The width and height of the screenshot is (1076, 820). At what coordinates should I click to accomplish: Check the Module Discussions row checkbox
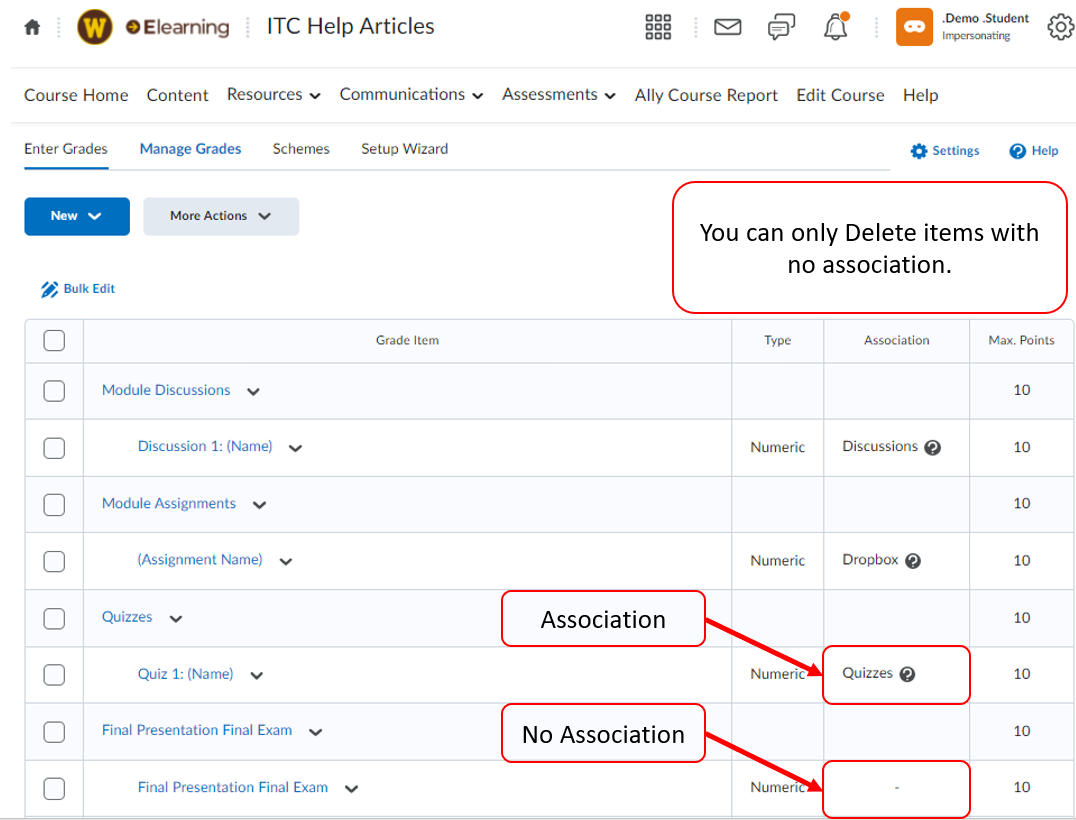(54, 391)
